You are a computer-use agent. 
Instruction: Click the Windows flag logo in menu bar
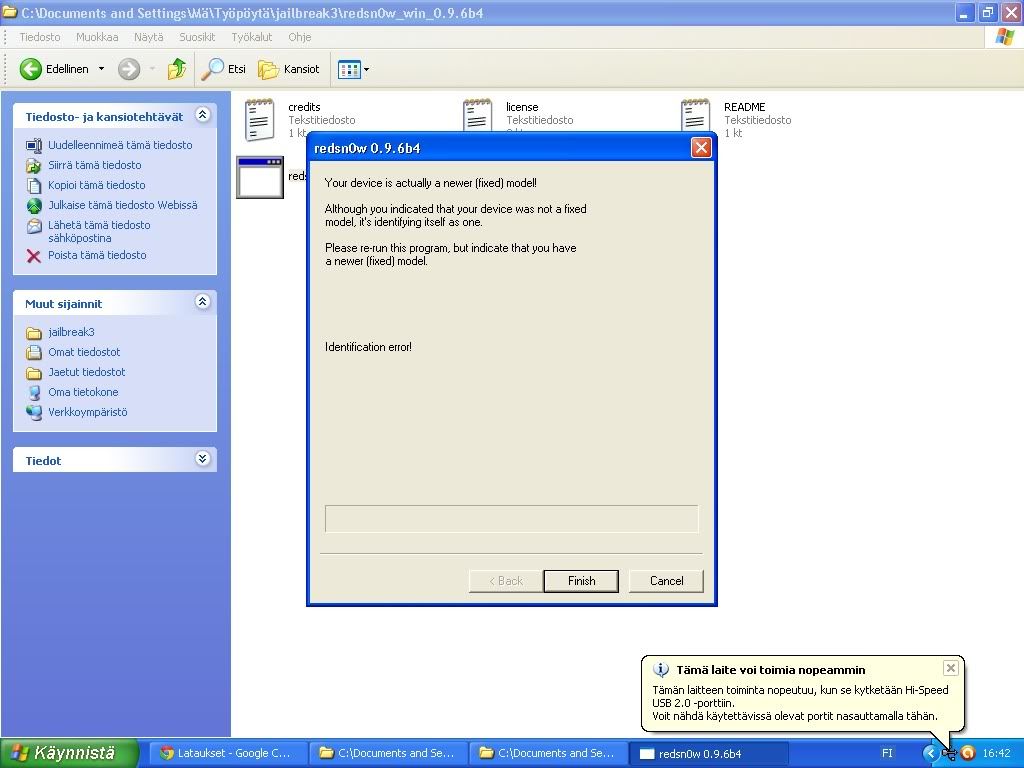coord(1004,37)
